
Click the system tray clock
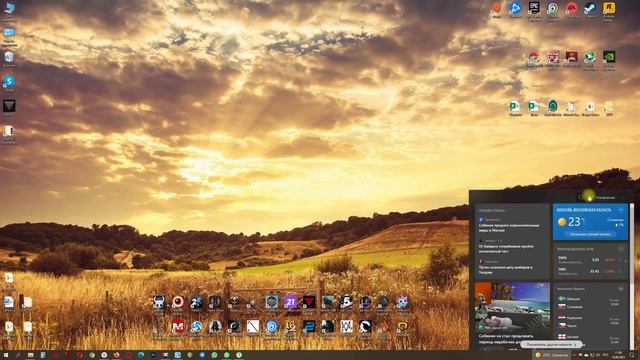(618, 355)
